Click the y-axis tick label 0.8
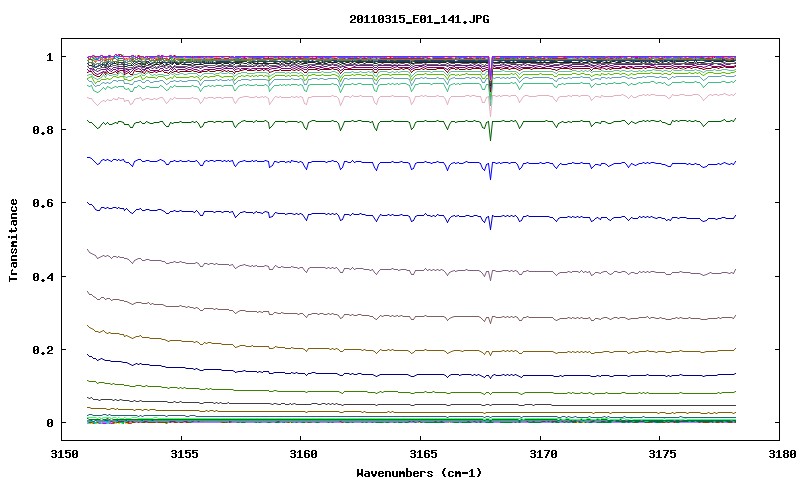 [x=43, y=130]
